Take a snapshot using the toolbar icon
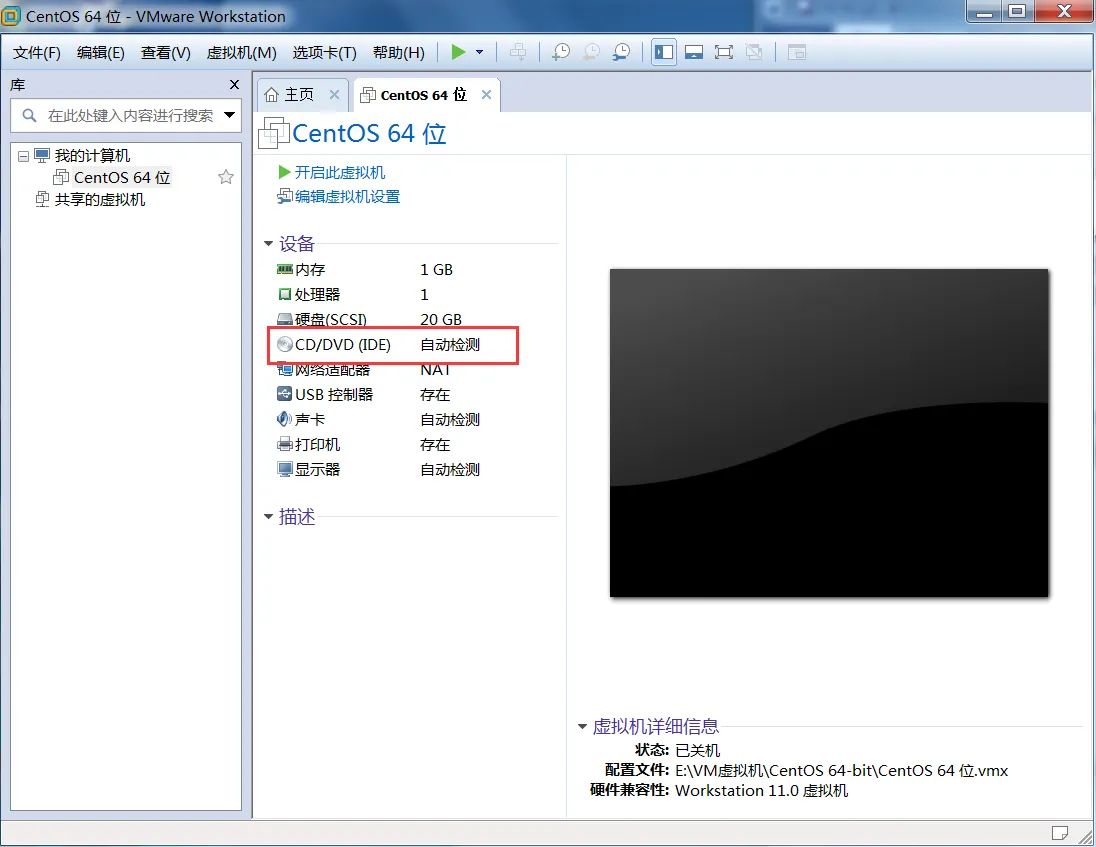Viewport: 1096px width, 847px height. [x=561, y=52]
